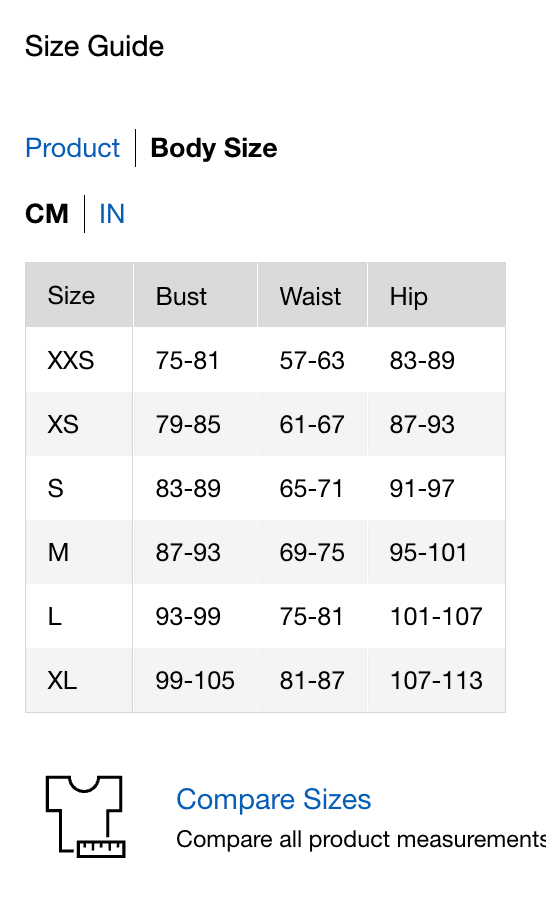Select the XS size row label
The image size is (546, 904).
click(63, 425)
